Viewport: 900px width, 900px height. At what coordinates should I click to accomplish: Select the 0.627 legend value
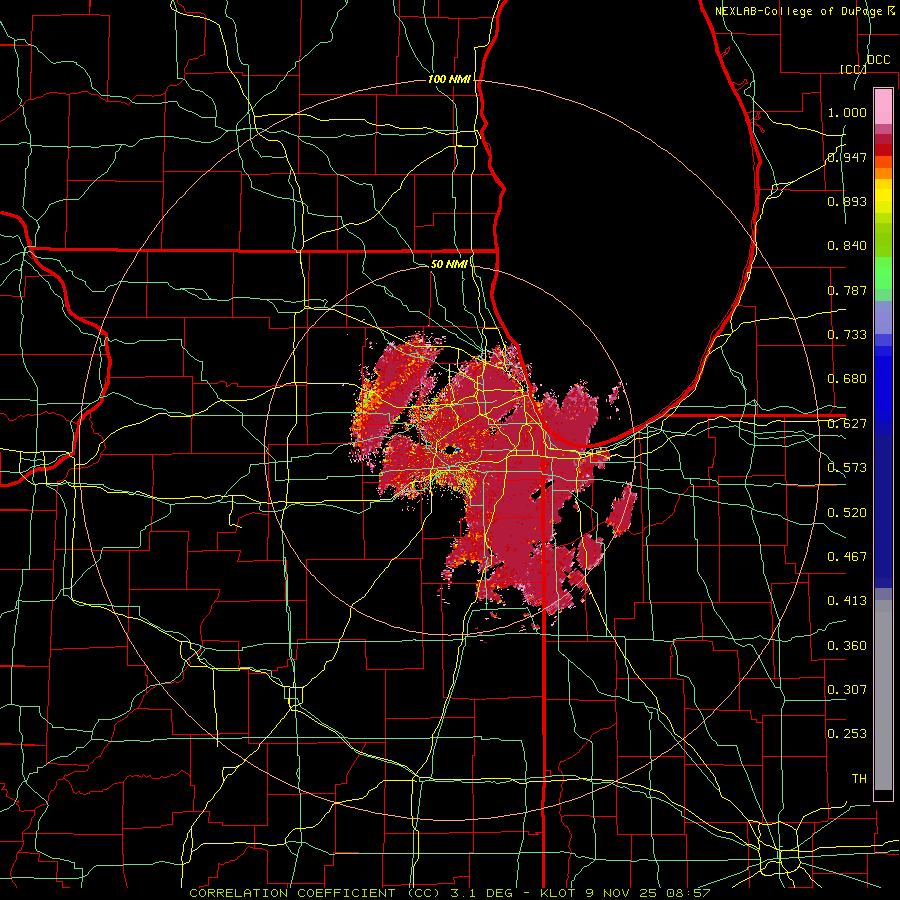(847, 424)
